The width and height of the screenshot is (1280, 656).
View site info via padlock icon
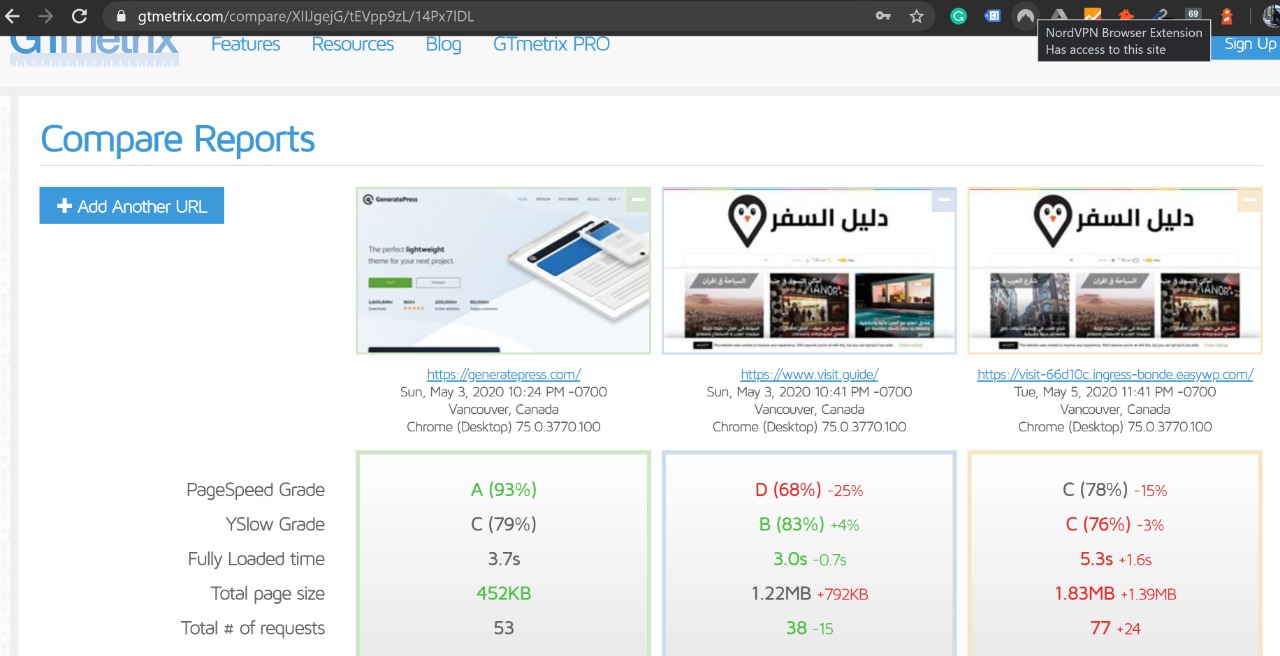[x=120, y=16]
